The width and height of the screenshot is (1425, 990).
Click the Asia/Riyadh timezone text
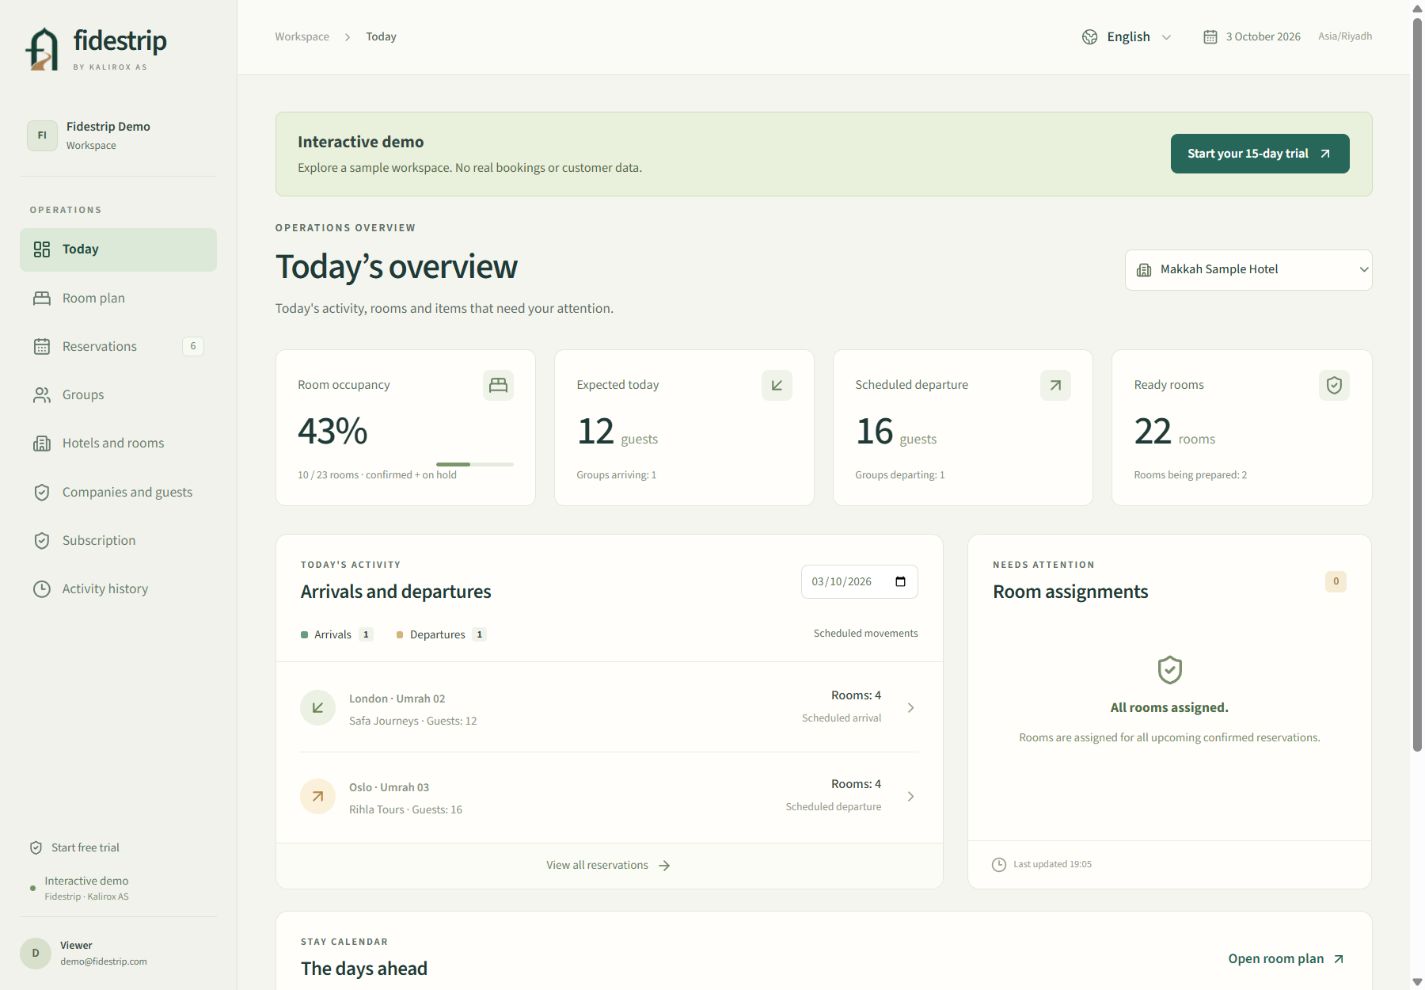pos(1345,36)
